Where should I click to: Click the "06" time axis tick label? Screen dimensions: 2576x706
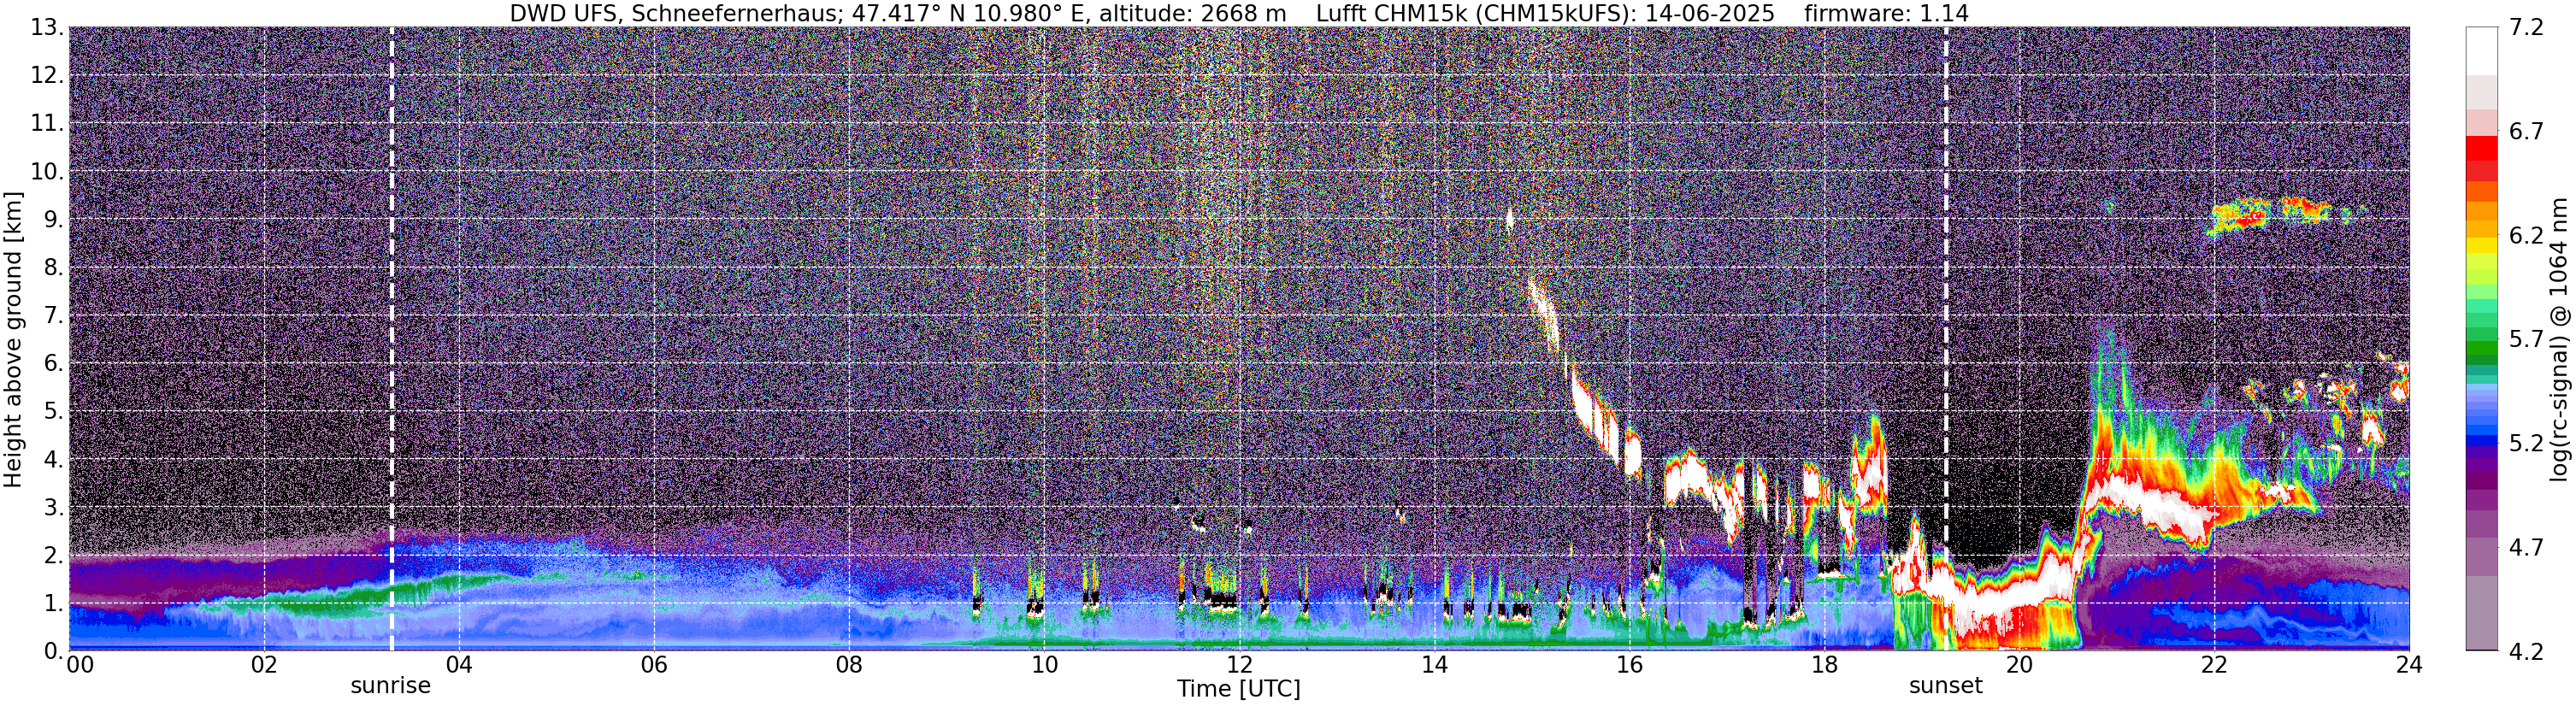pos(653,666)
